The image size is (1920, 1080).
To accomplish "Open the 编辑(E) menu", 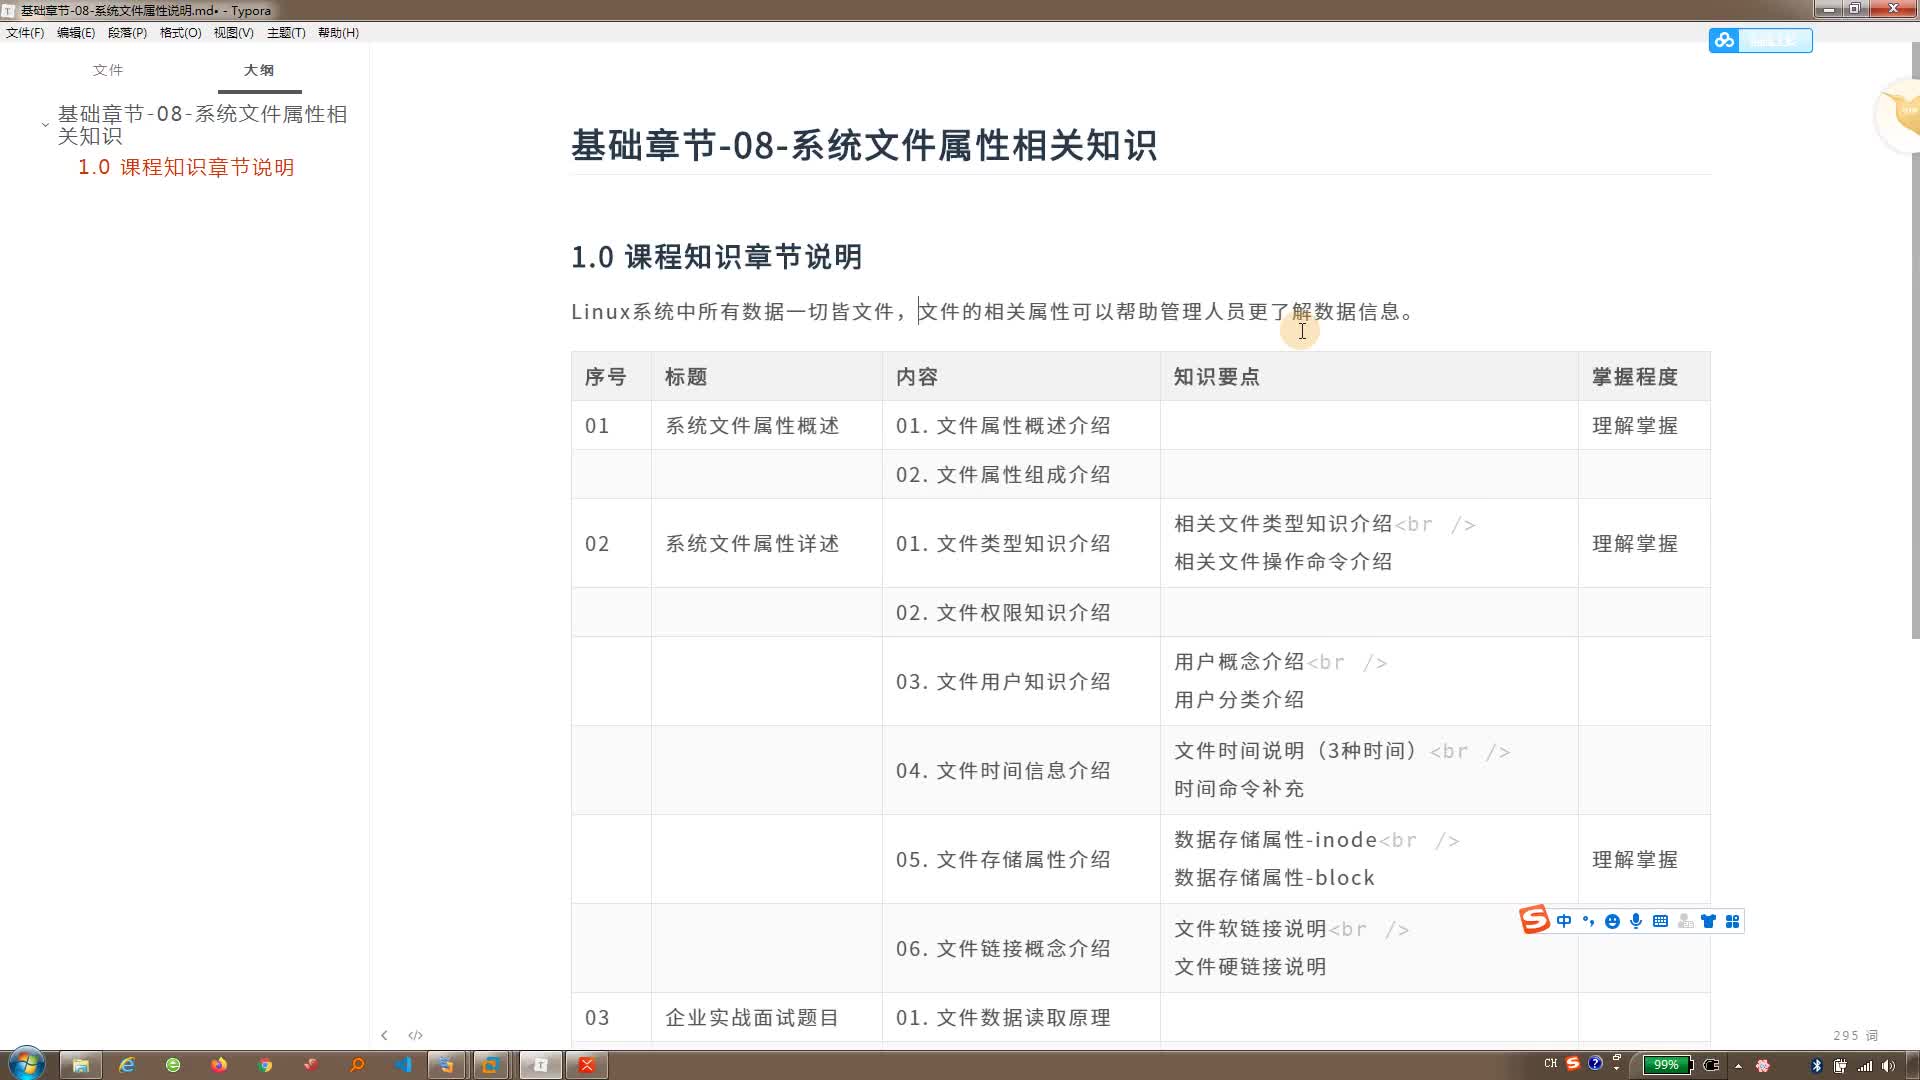I will click(76, 33).
